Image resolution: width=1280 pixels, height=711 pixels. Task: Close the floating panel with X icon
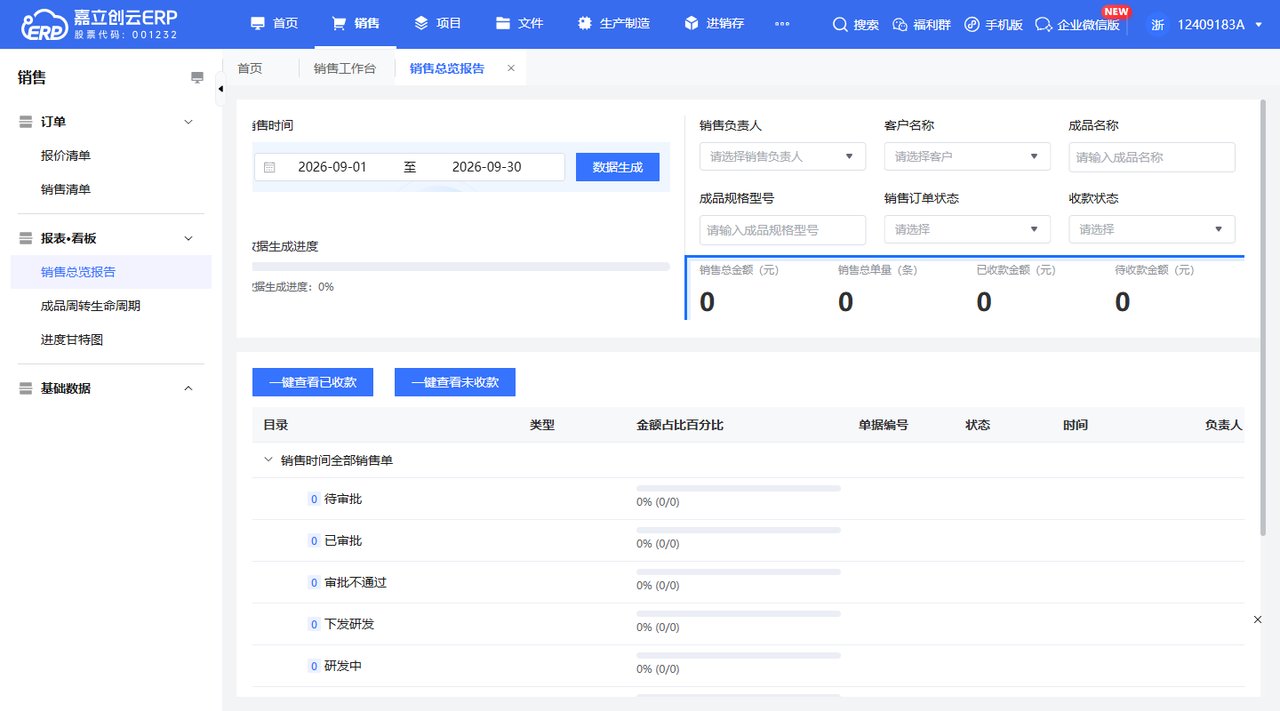click(1258, 620)
